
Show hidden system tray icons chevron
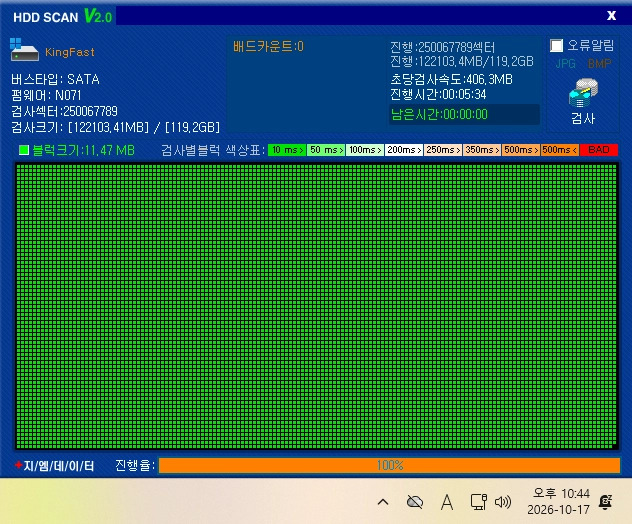pyautogui.click(x=383, y=502)
